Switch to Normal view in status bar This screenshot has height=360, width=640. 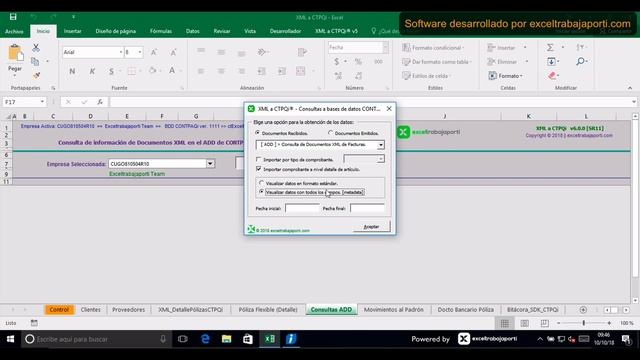pyautogui.click(x=504, y=323)
